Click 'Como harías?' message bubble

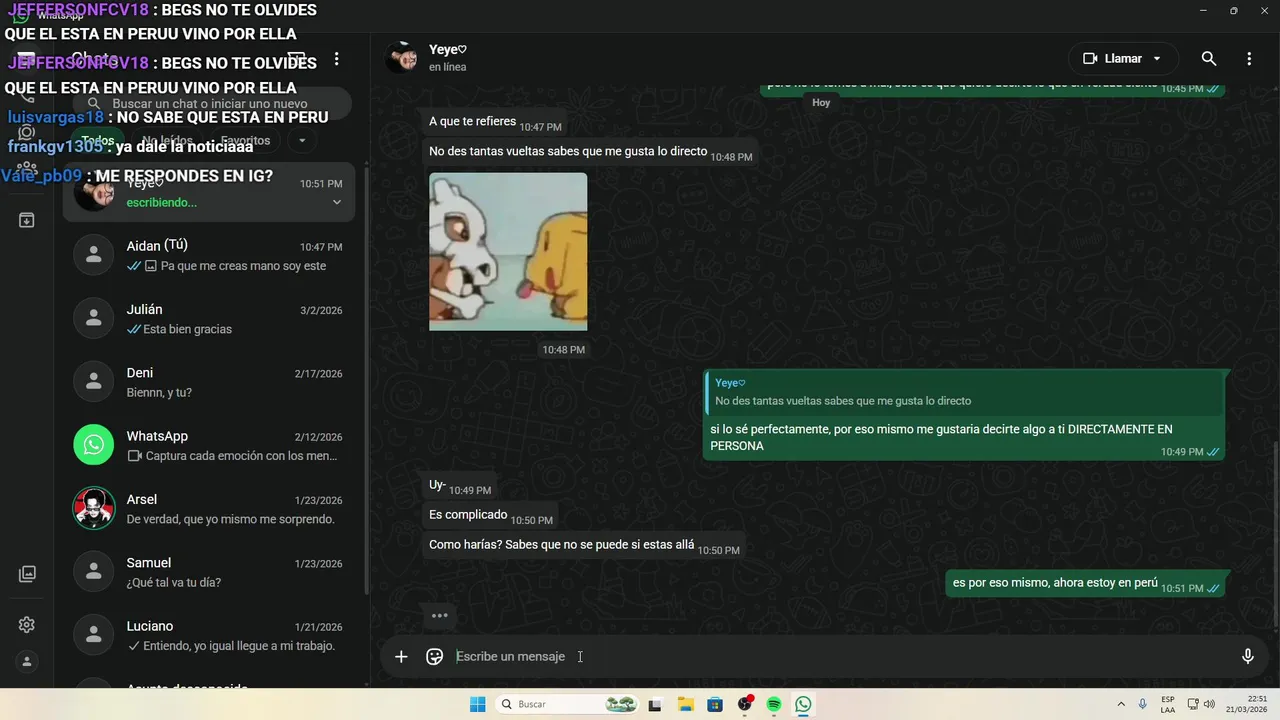pyautogui.click(x=583, y=546)
